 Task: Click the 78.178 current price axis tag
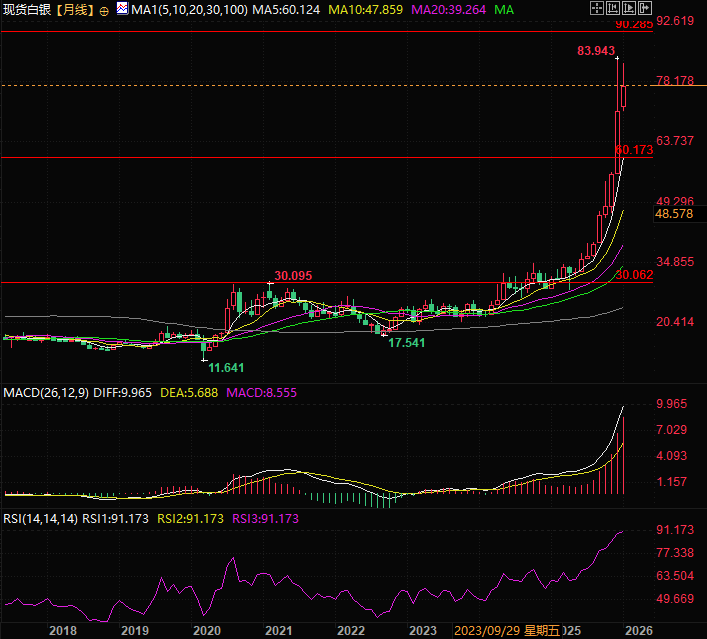pyautogui.click(x=675, y=80)
